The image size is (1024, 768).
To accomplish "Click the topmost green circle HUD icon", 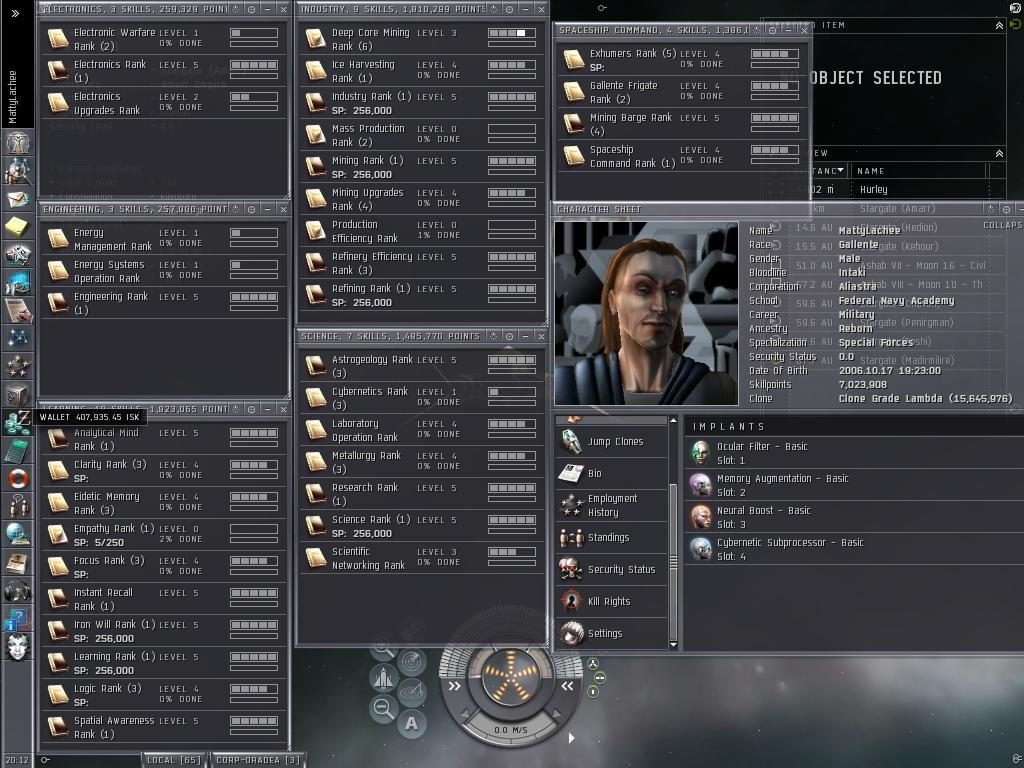I will [593, 664].
